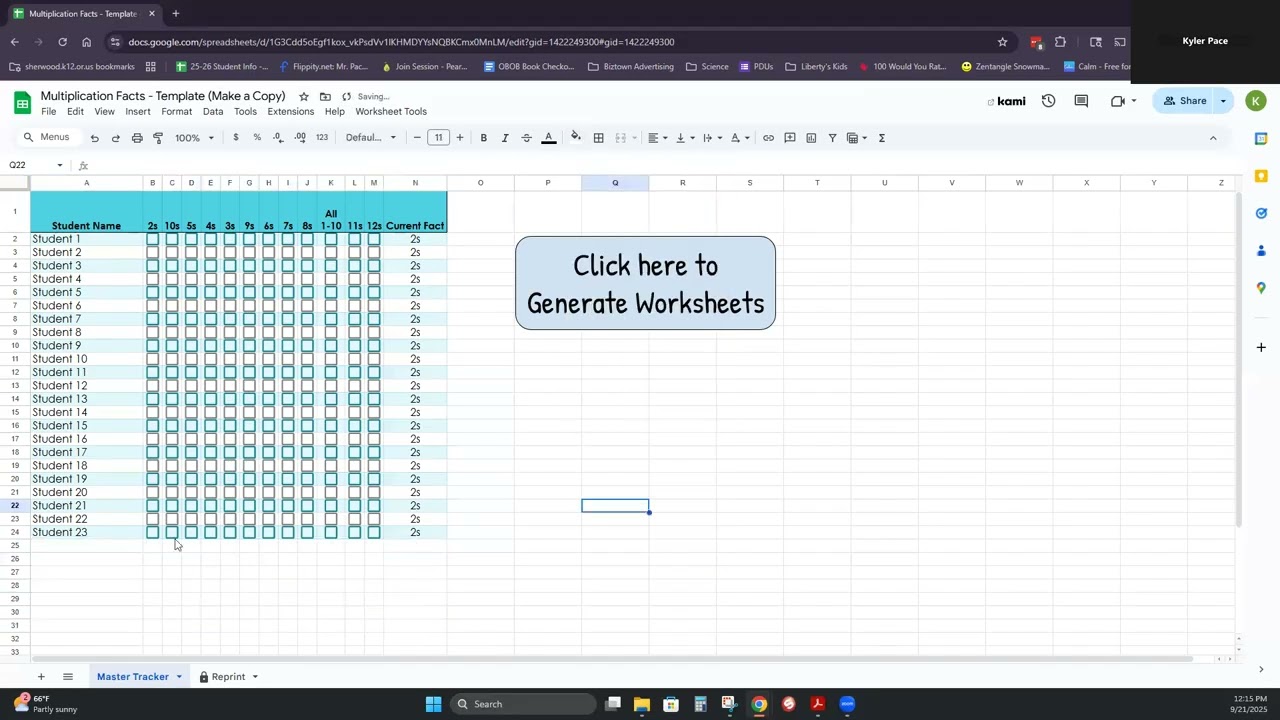Add a new sheet

tap(41, 677)
